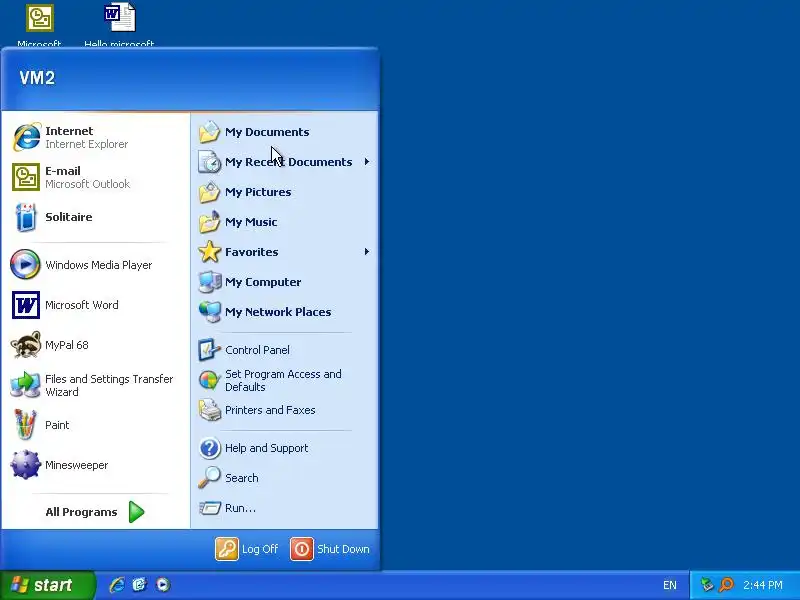Open MyPal 68 browser
This screenshot has height=600, width=800.
[95, 345]
